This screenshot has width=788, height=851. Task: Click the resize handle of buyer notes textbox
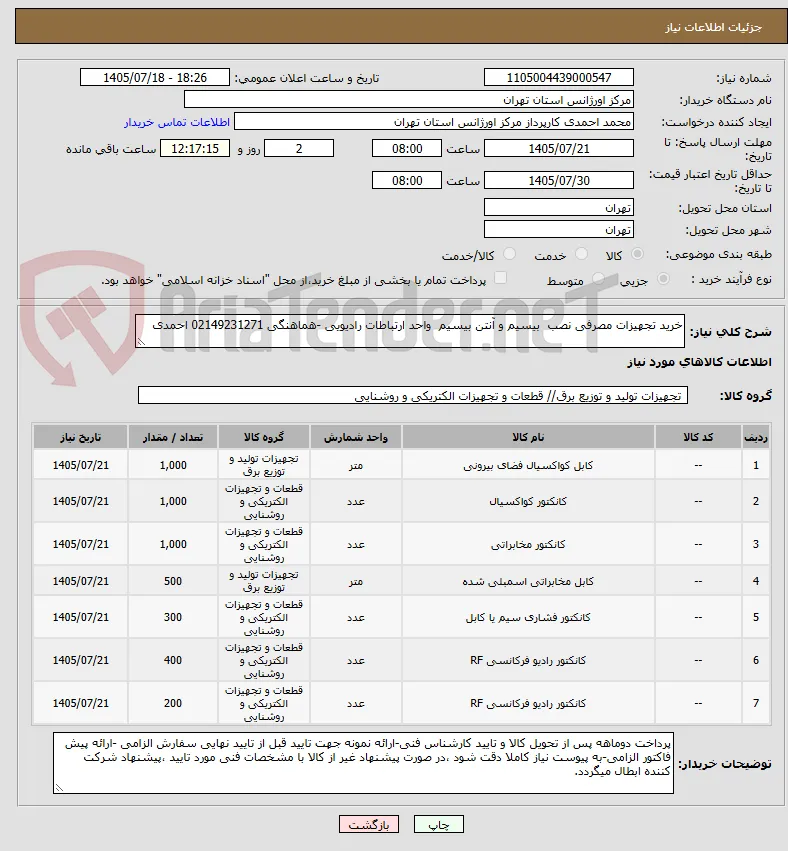(59, 788)
